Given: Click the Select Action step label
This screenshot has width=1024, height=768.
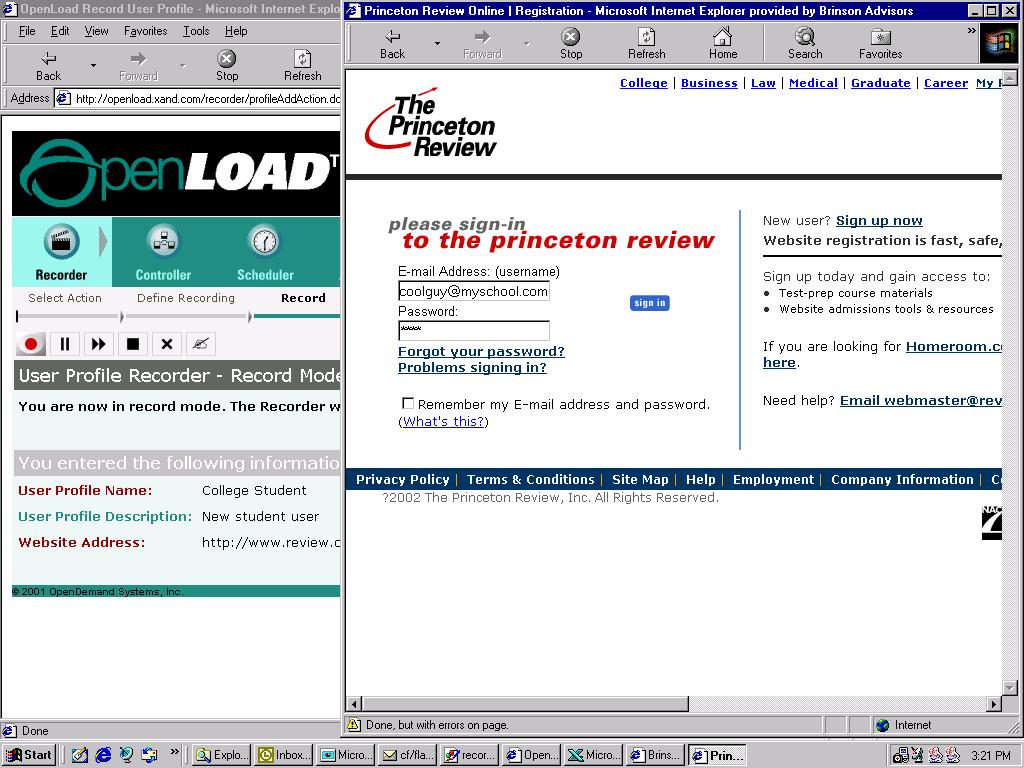Looking at the screenshot, I should pos(65,298).
